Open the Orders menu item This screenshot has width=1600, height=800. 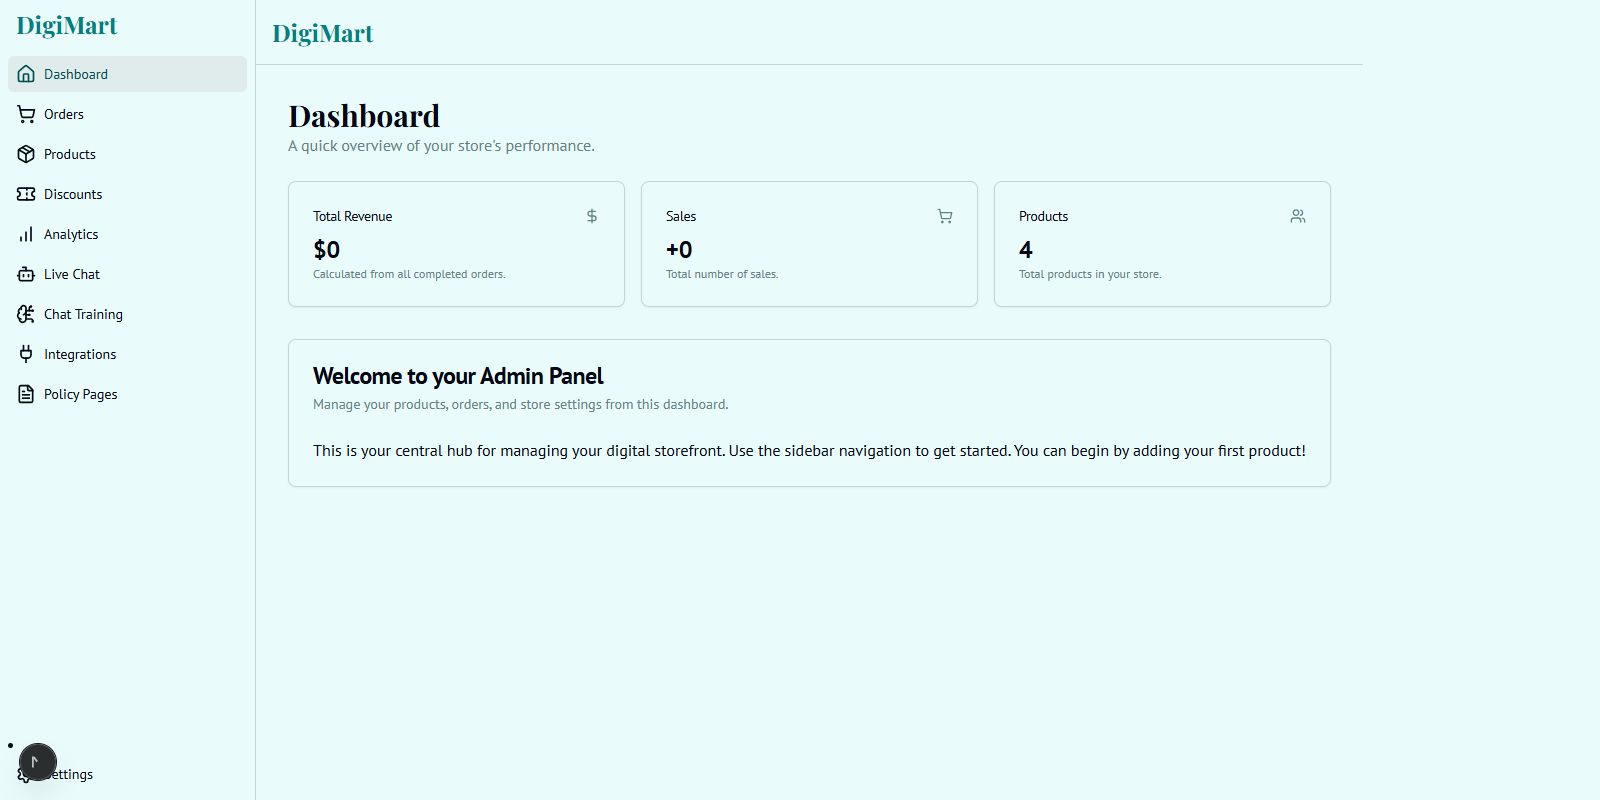coord(64,114)
